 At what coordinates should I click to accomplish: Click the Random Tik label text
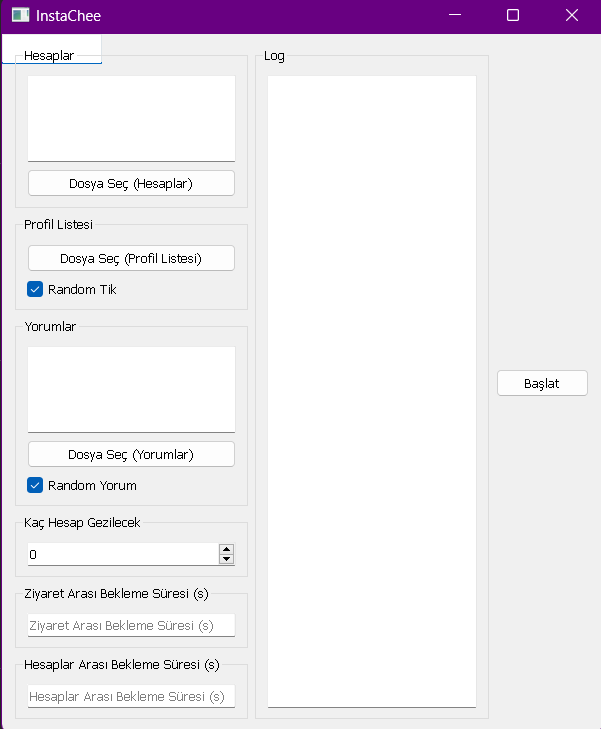(x=82, y=289)
